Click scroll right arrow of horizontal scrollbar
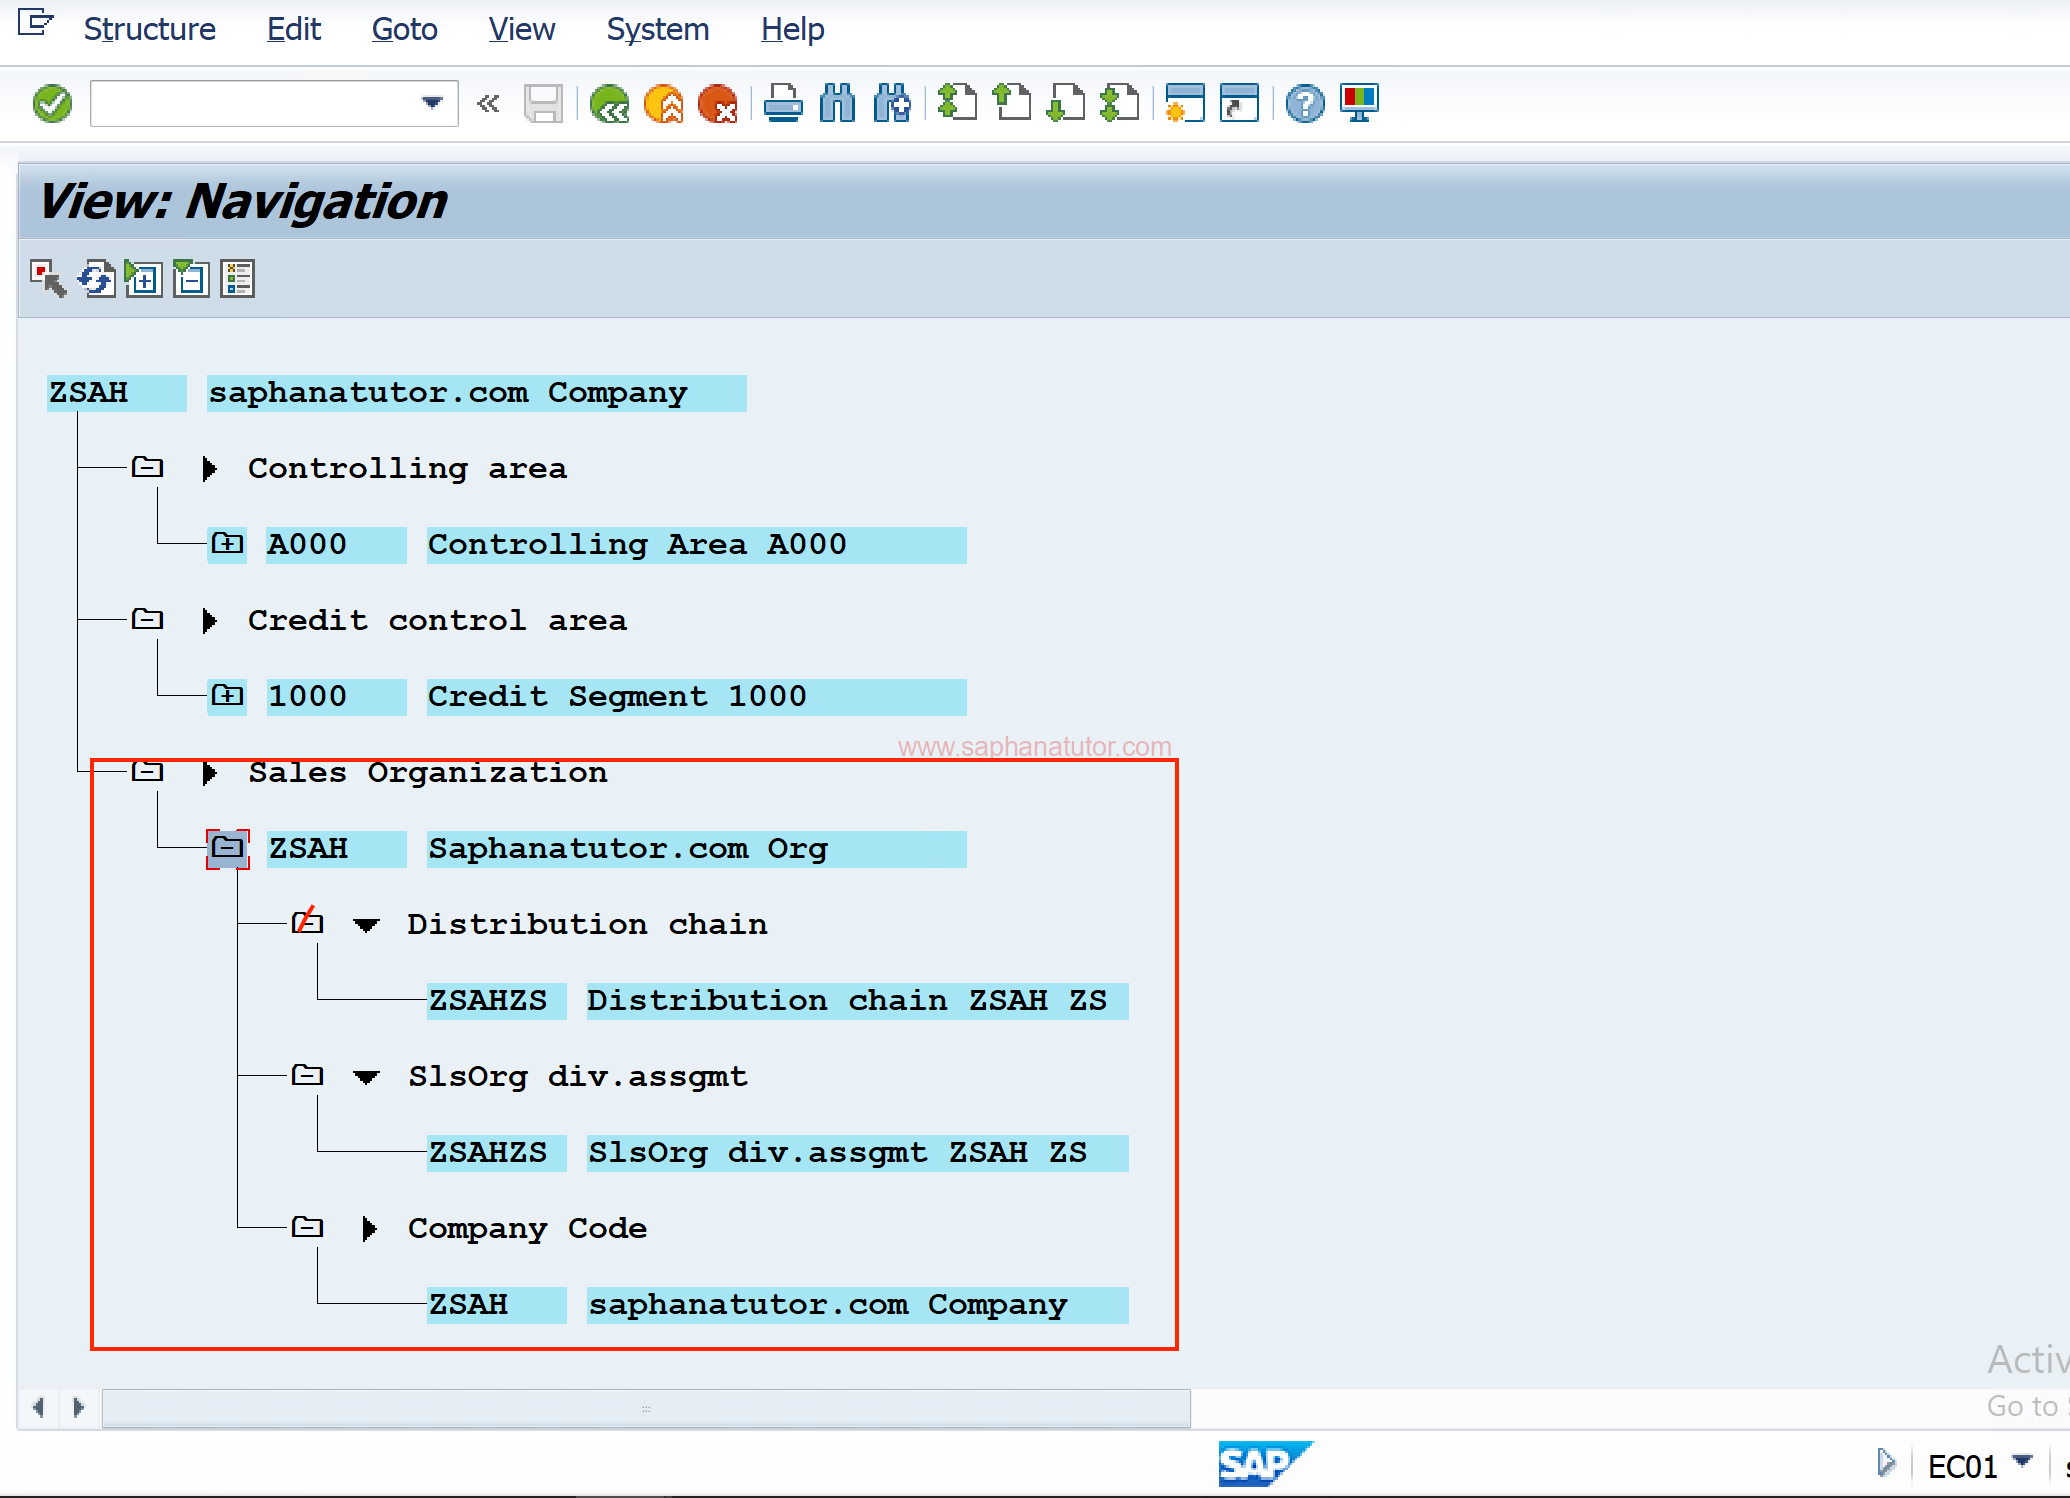This screenshot has height=1498, width=2070. tap(79, 1408)
